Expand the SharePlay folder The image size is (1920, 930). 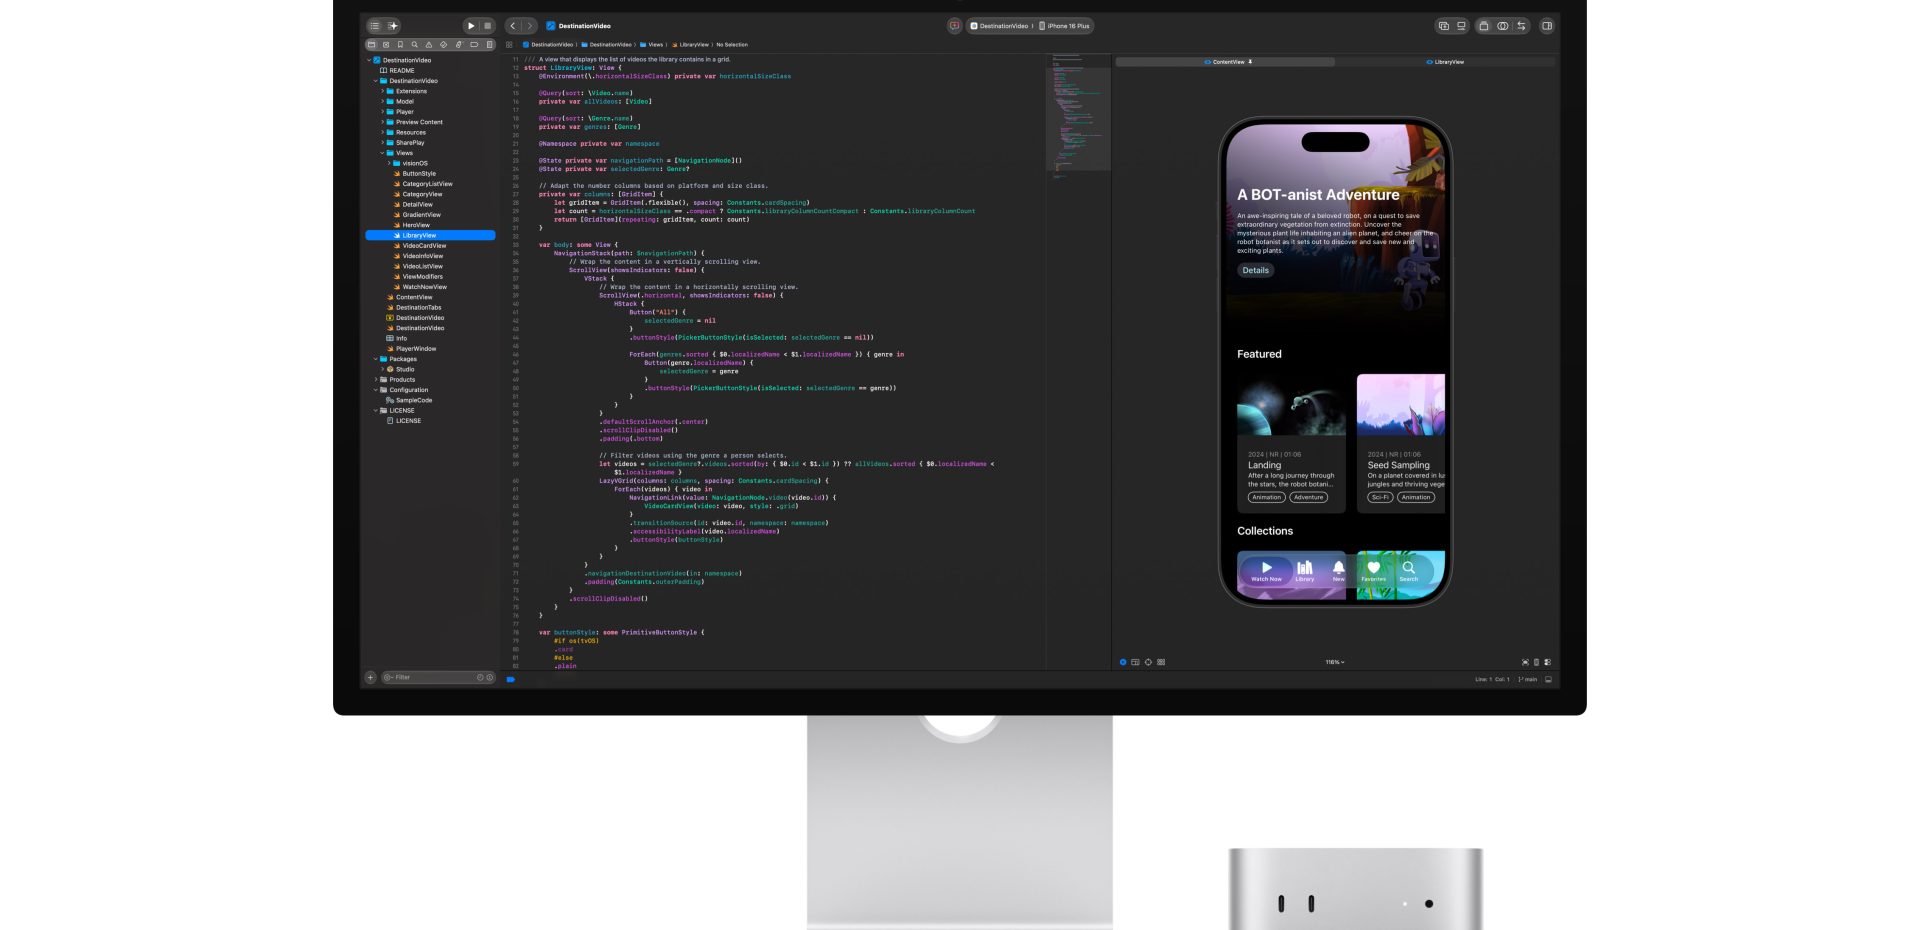click(382, 143)
